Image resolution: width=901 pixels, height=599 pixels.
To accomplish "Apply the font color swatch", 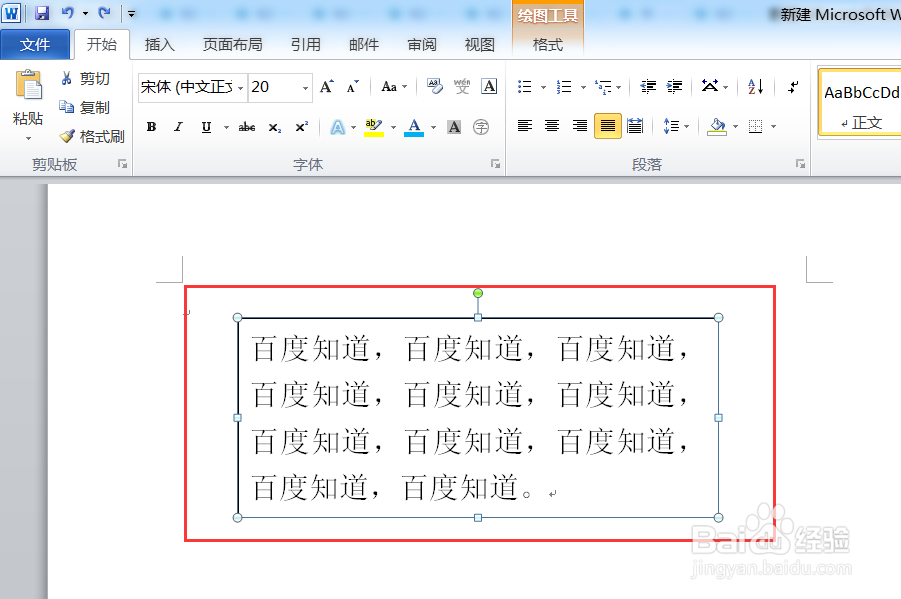I will [x=414, y=127].
